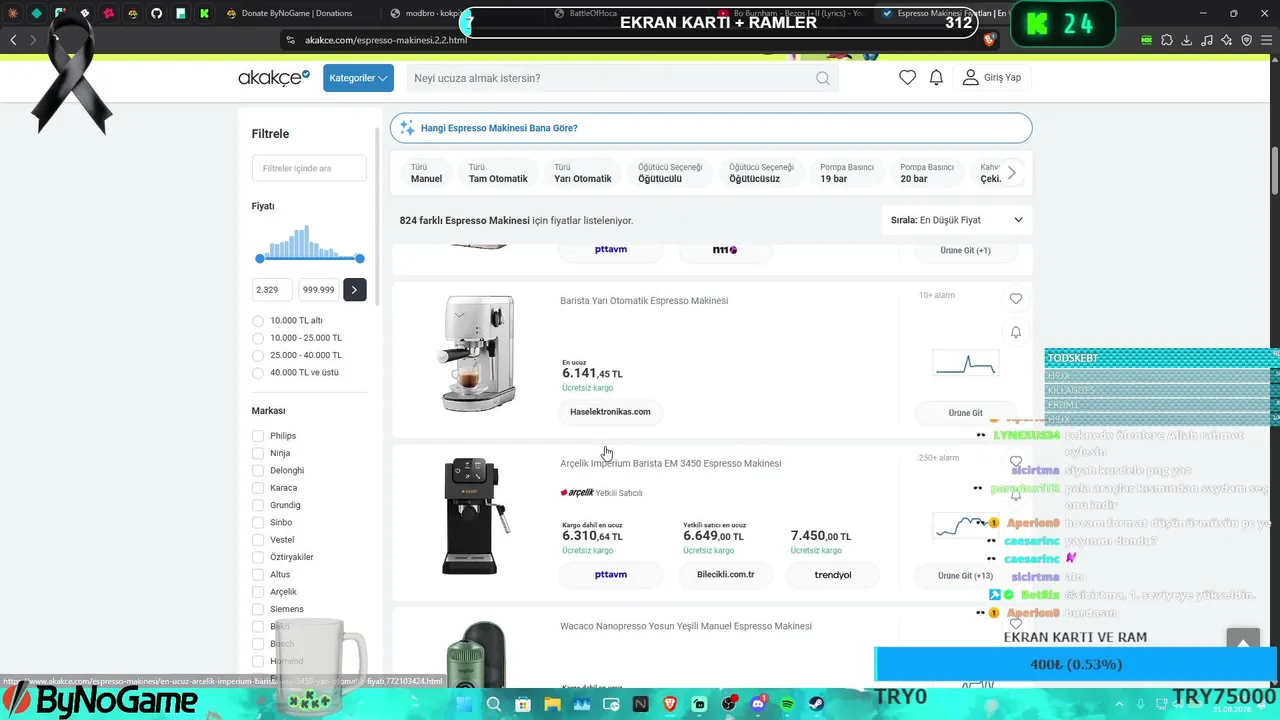Open the notifications bell in site header
The image size is (1280, 720).
[936, 78]
